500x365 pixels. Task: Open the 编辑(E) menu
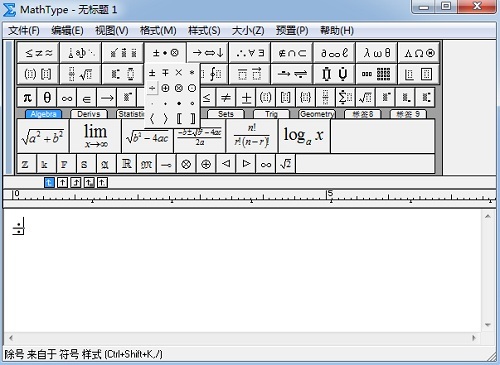point(67,31)
